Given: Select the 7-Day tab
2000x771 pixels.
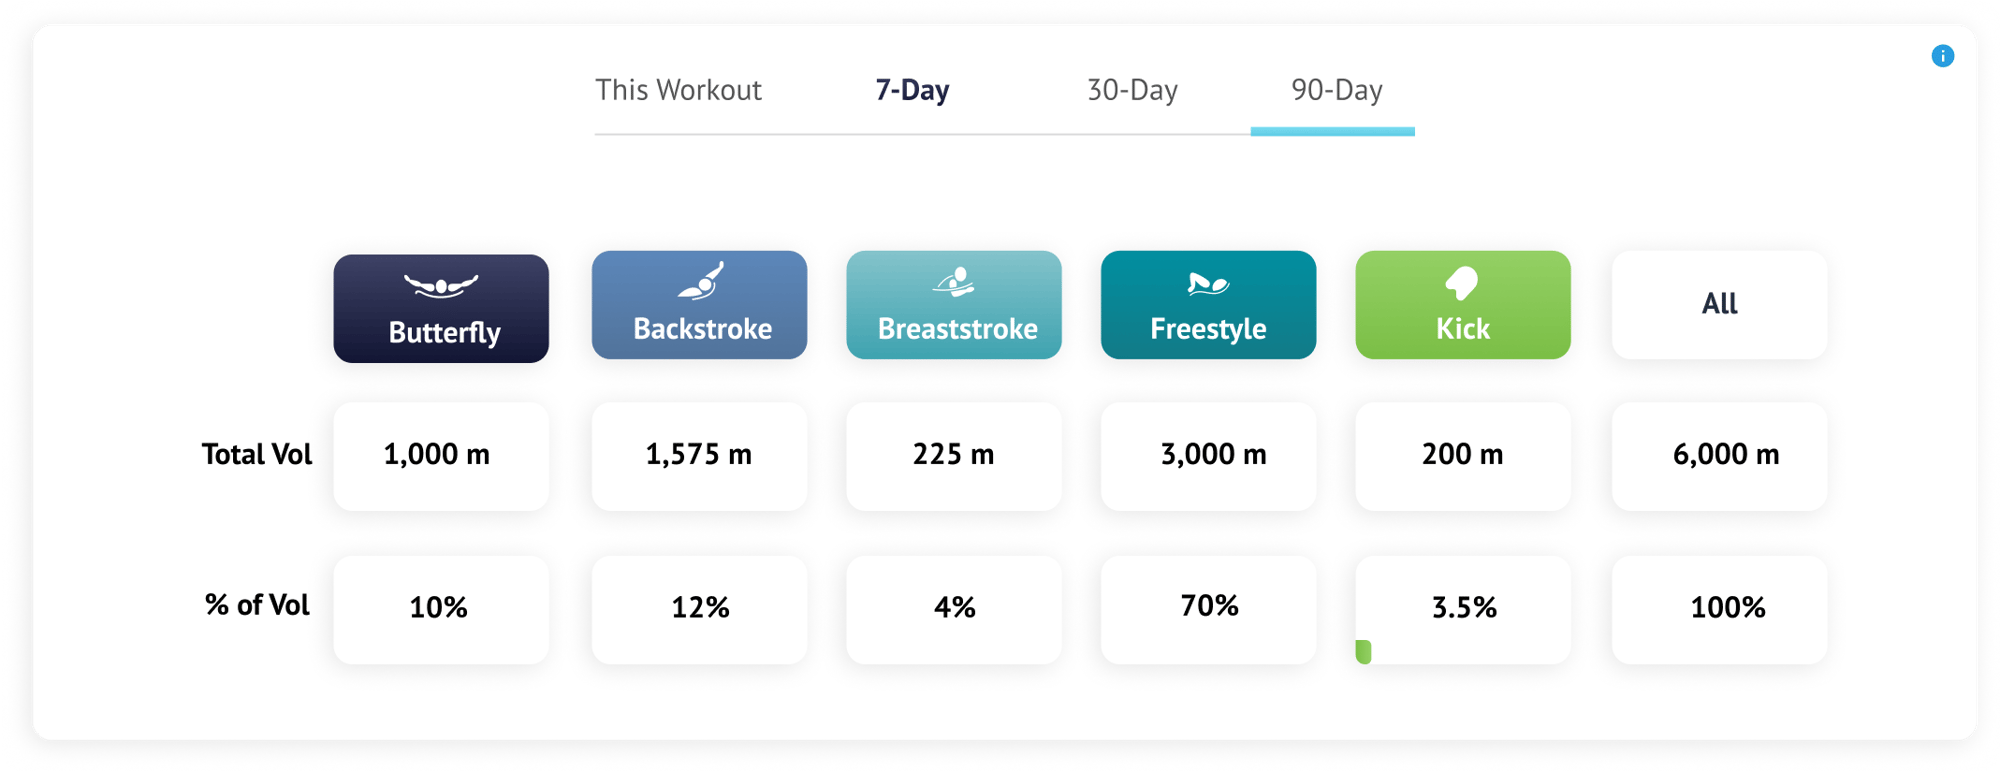Looking at the screenshot, I should [x=911, y=90].
